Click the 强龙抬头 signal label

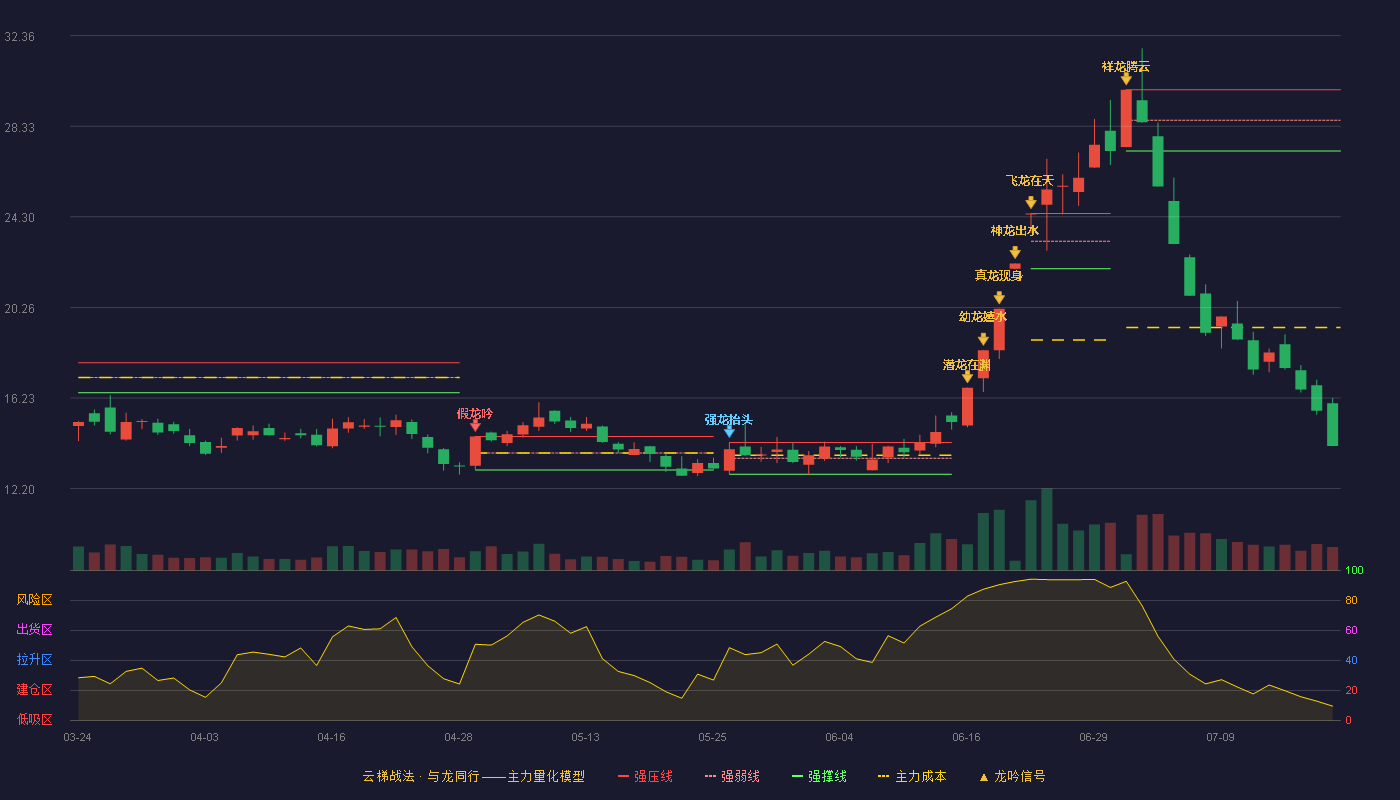(729, 420)
